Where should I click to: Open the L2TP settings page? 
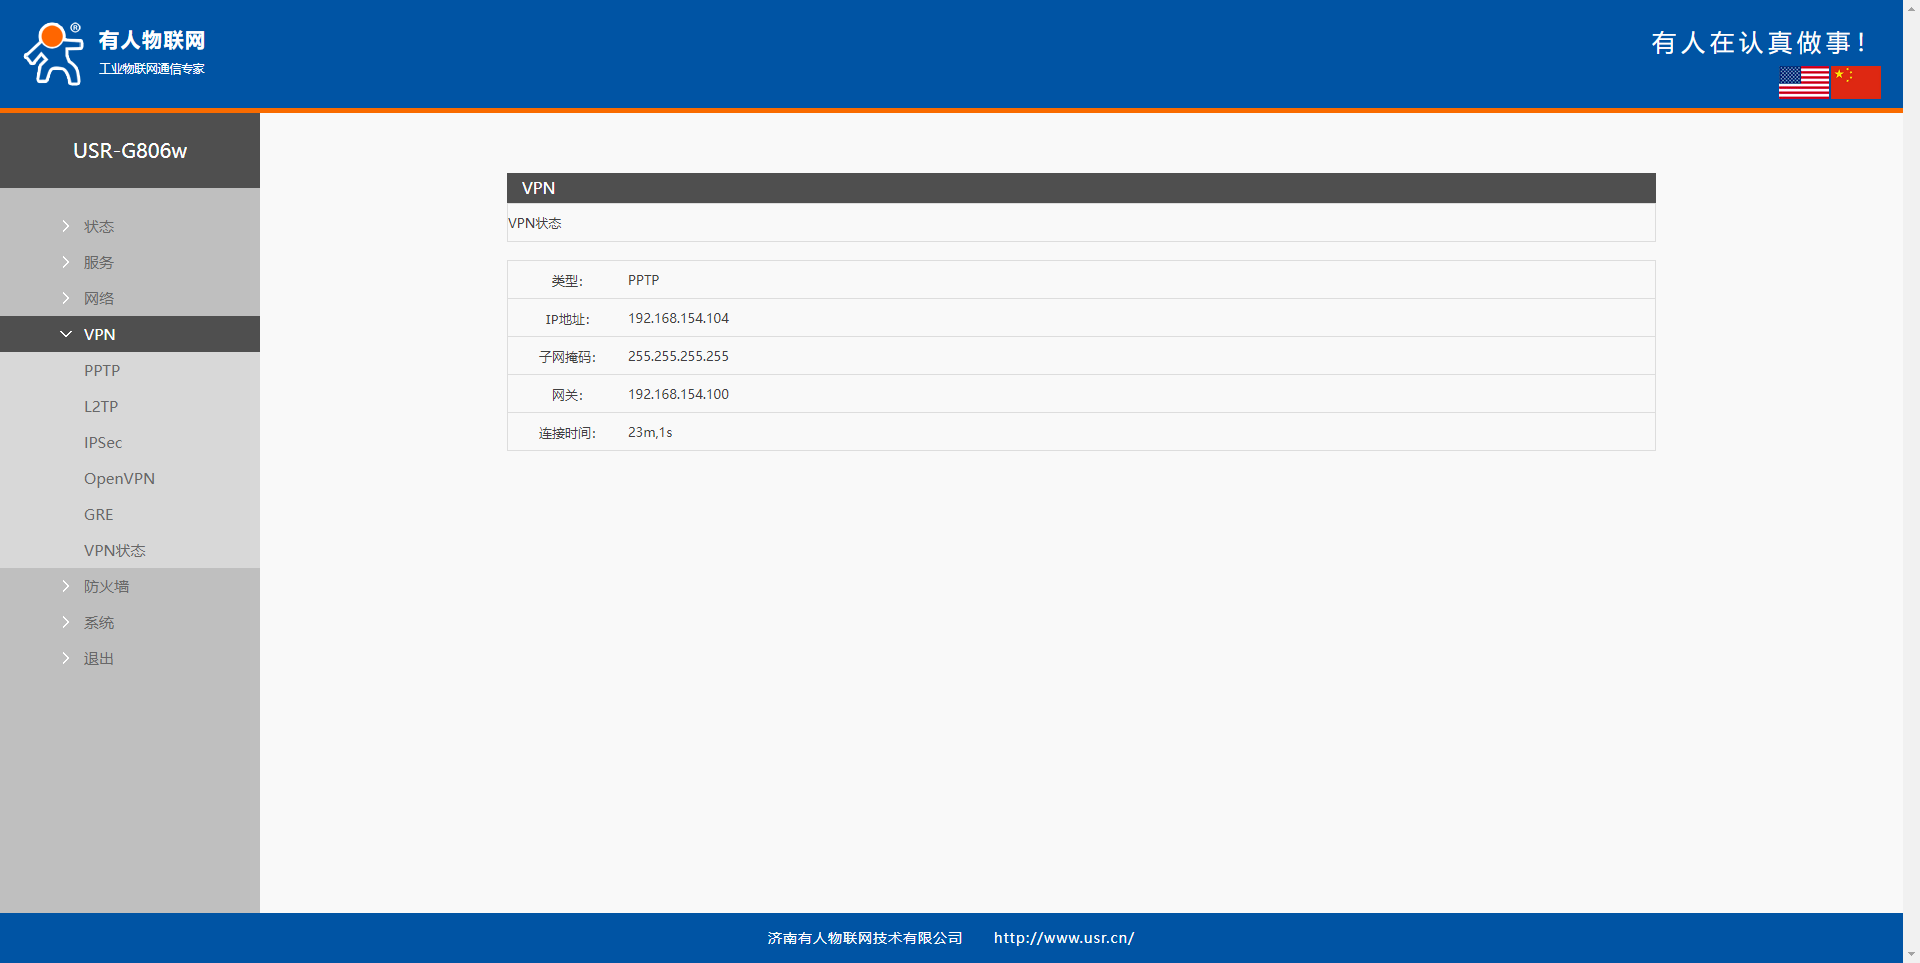(x=101, y=407)
